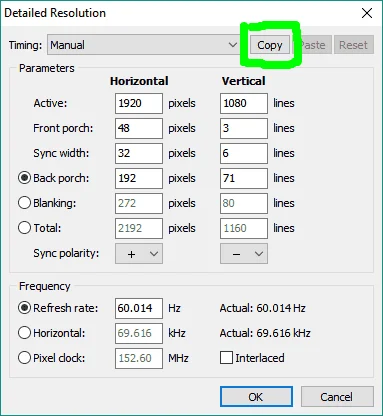This screenshot has height=416, width=383.
Task: Click the Vertical Blanking field 80
Action: click(244, 203)
